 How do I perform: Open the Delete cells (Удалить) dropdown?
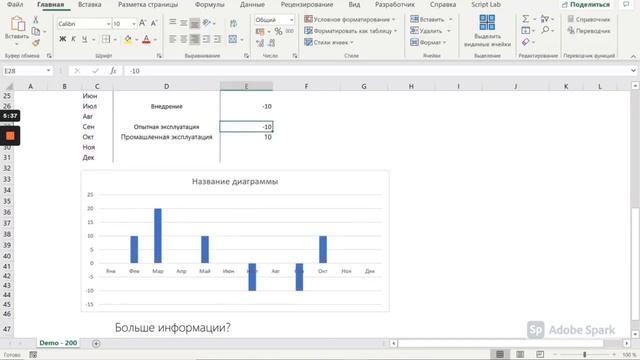[430, 31]
